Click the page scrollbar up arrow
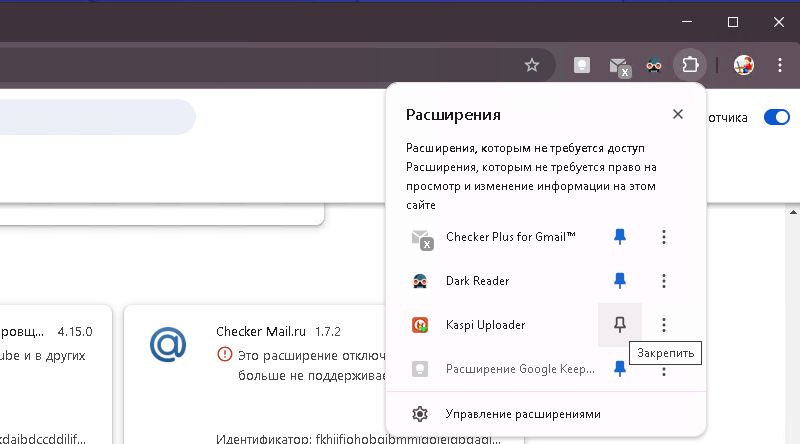The width and height of the screenshot is (800, 444). [x=793, y=212]
